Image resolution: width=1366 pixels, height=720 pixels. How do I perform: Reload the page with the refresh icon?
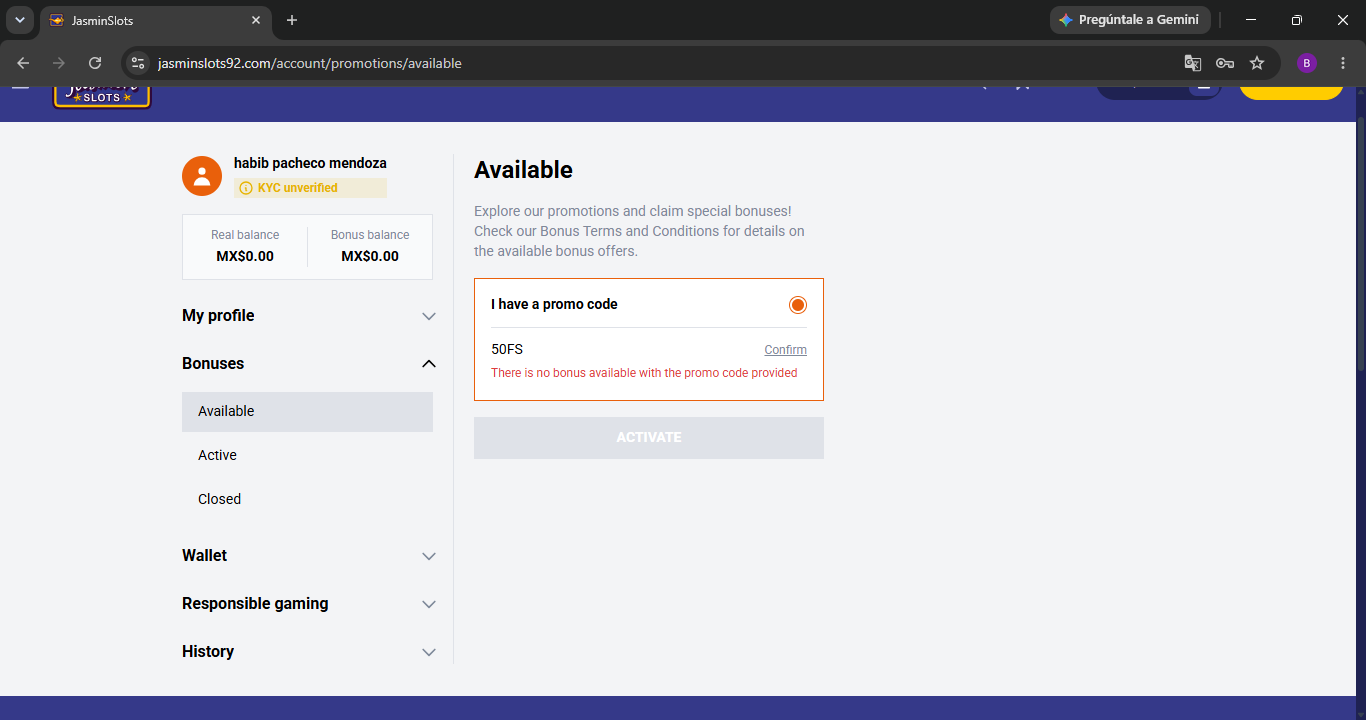(x=95, y=63)
